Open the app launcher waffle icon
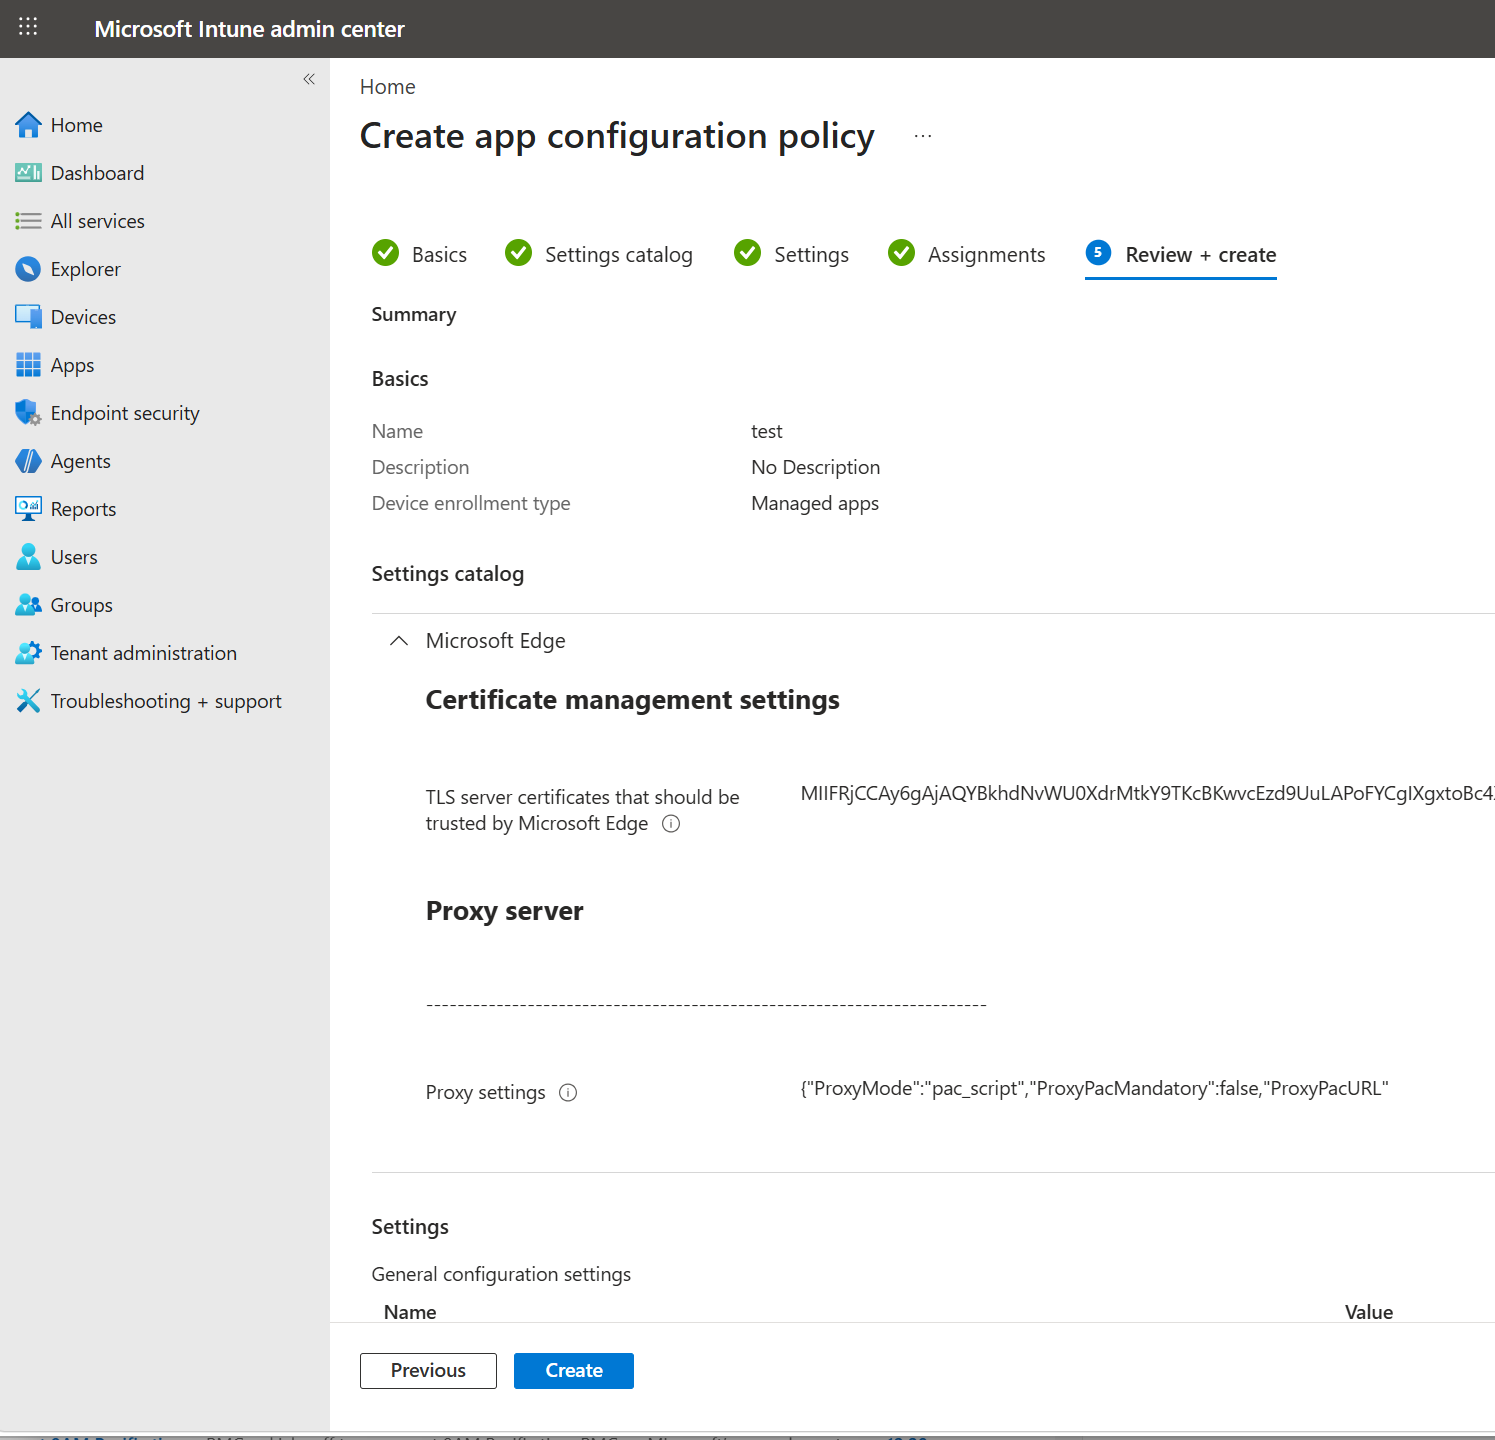This screenshot has width=1495, height=1440. (28, 27)
